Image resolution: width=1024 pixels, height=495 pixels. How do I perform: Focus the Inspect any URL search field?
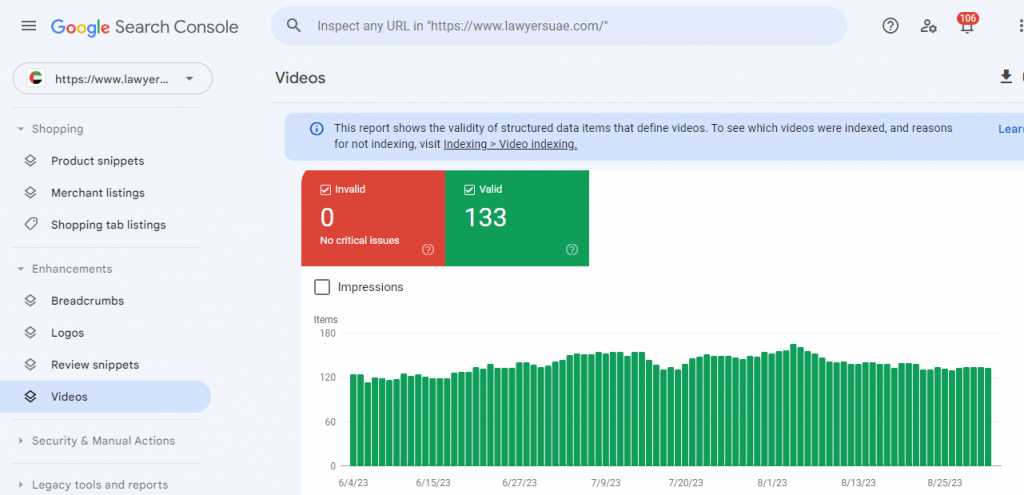pos(559,25)
